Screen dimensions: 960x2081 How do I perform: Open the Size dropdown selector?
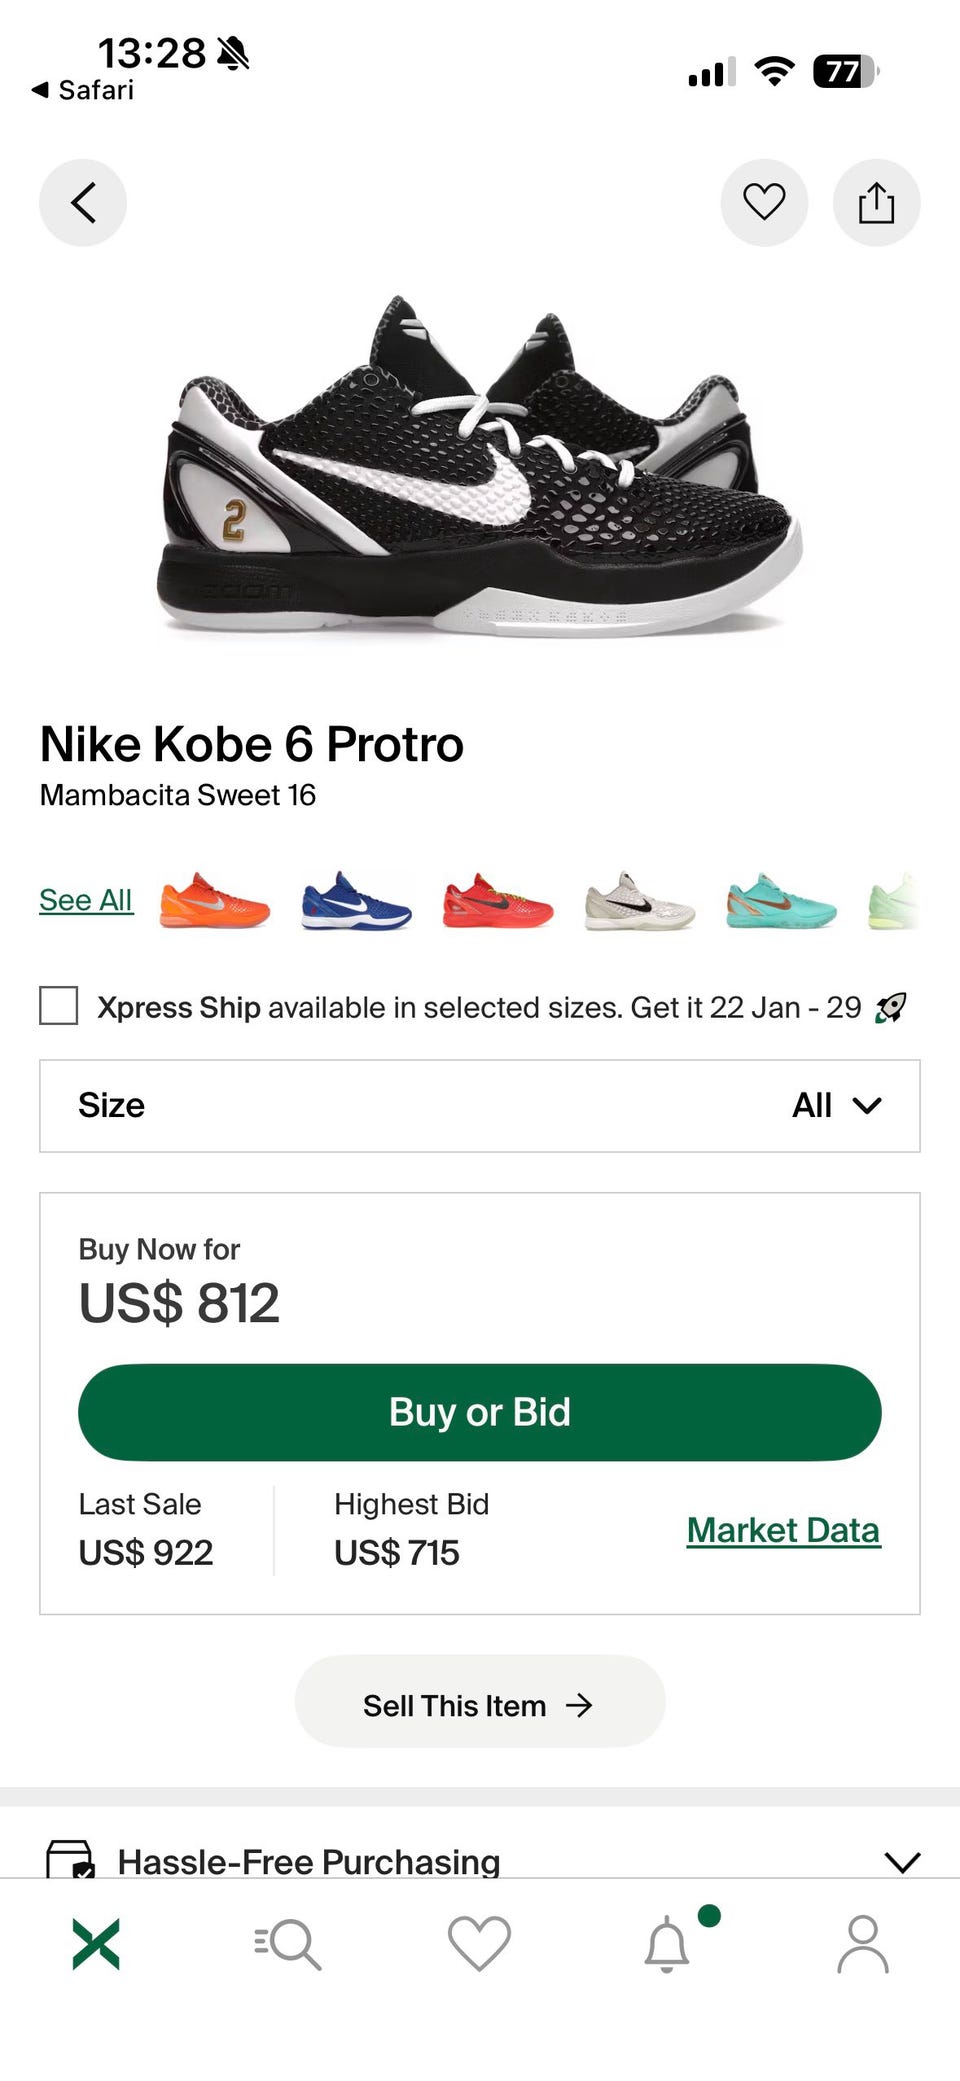tap(480, 1106)
